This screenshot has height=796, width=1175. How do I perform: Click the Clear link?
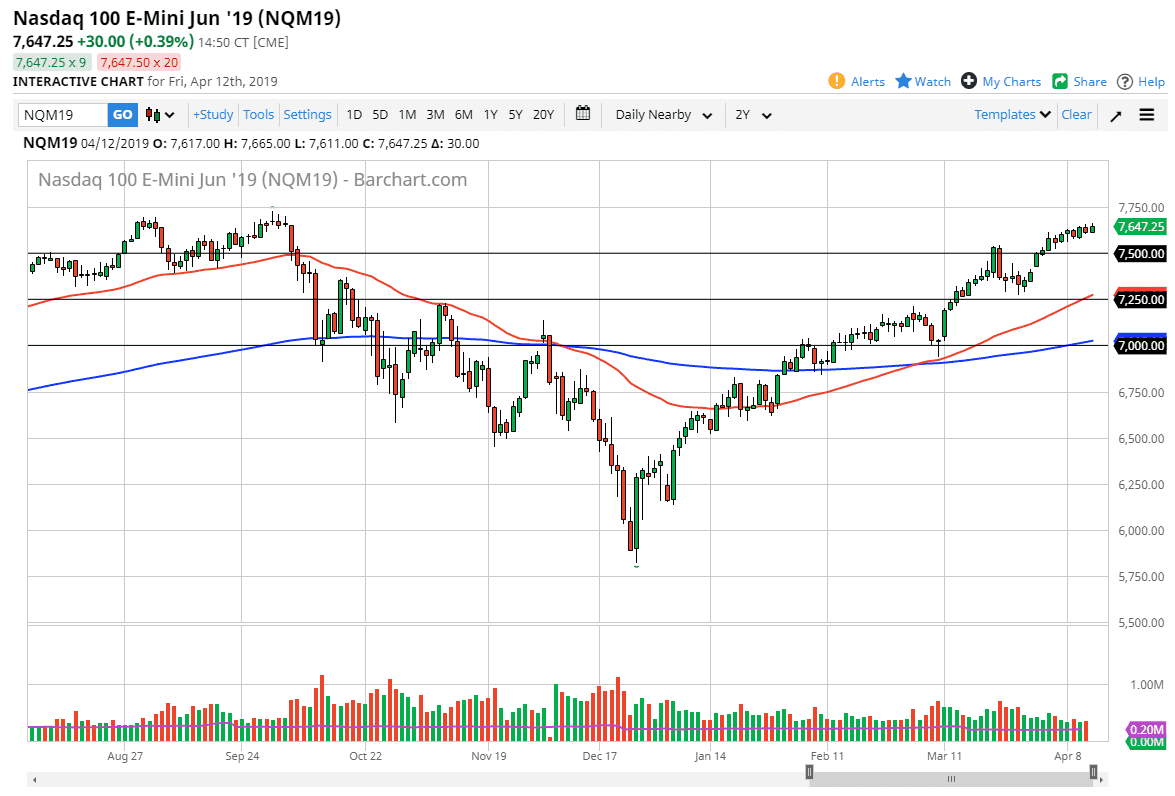click(x=1076, y=115)
